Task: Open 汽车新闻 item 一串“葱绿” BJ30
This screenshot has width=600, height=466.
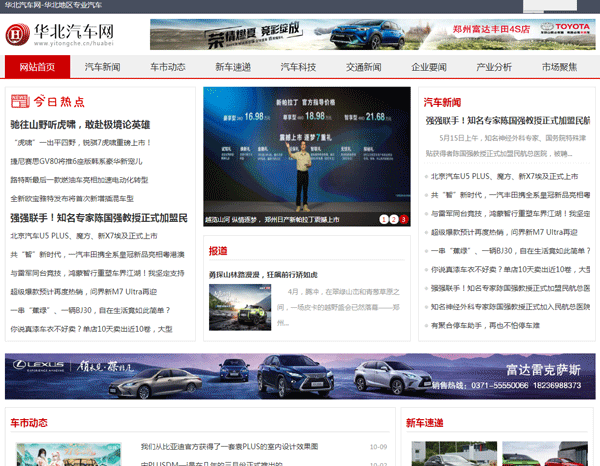Action: tap(510, 251)
